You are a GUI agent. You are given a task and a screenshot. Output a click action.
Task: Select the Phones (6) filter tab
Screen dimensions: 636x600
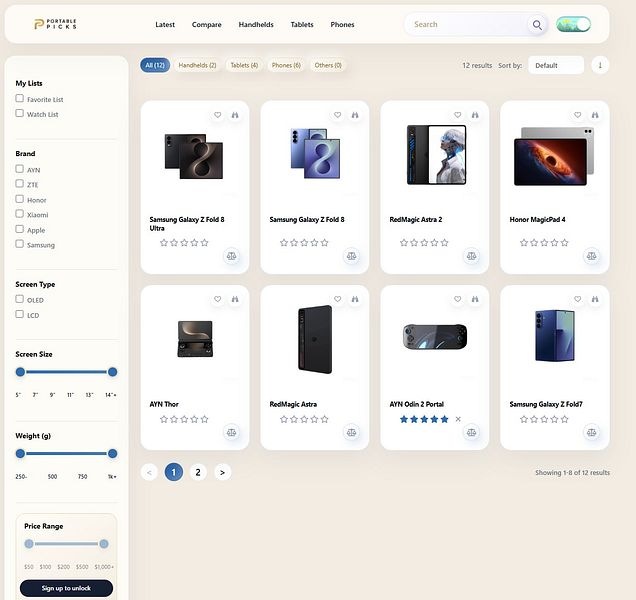tap(286, 65)
